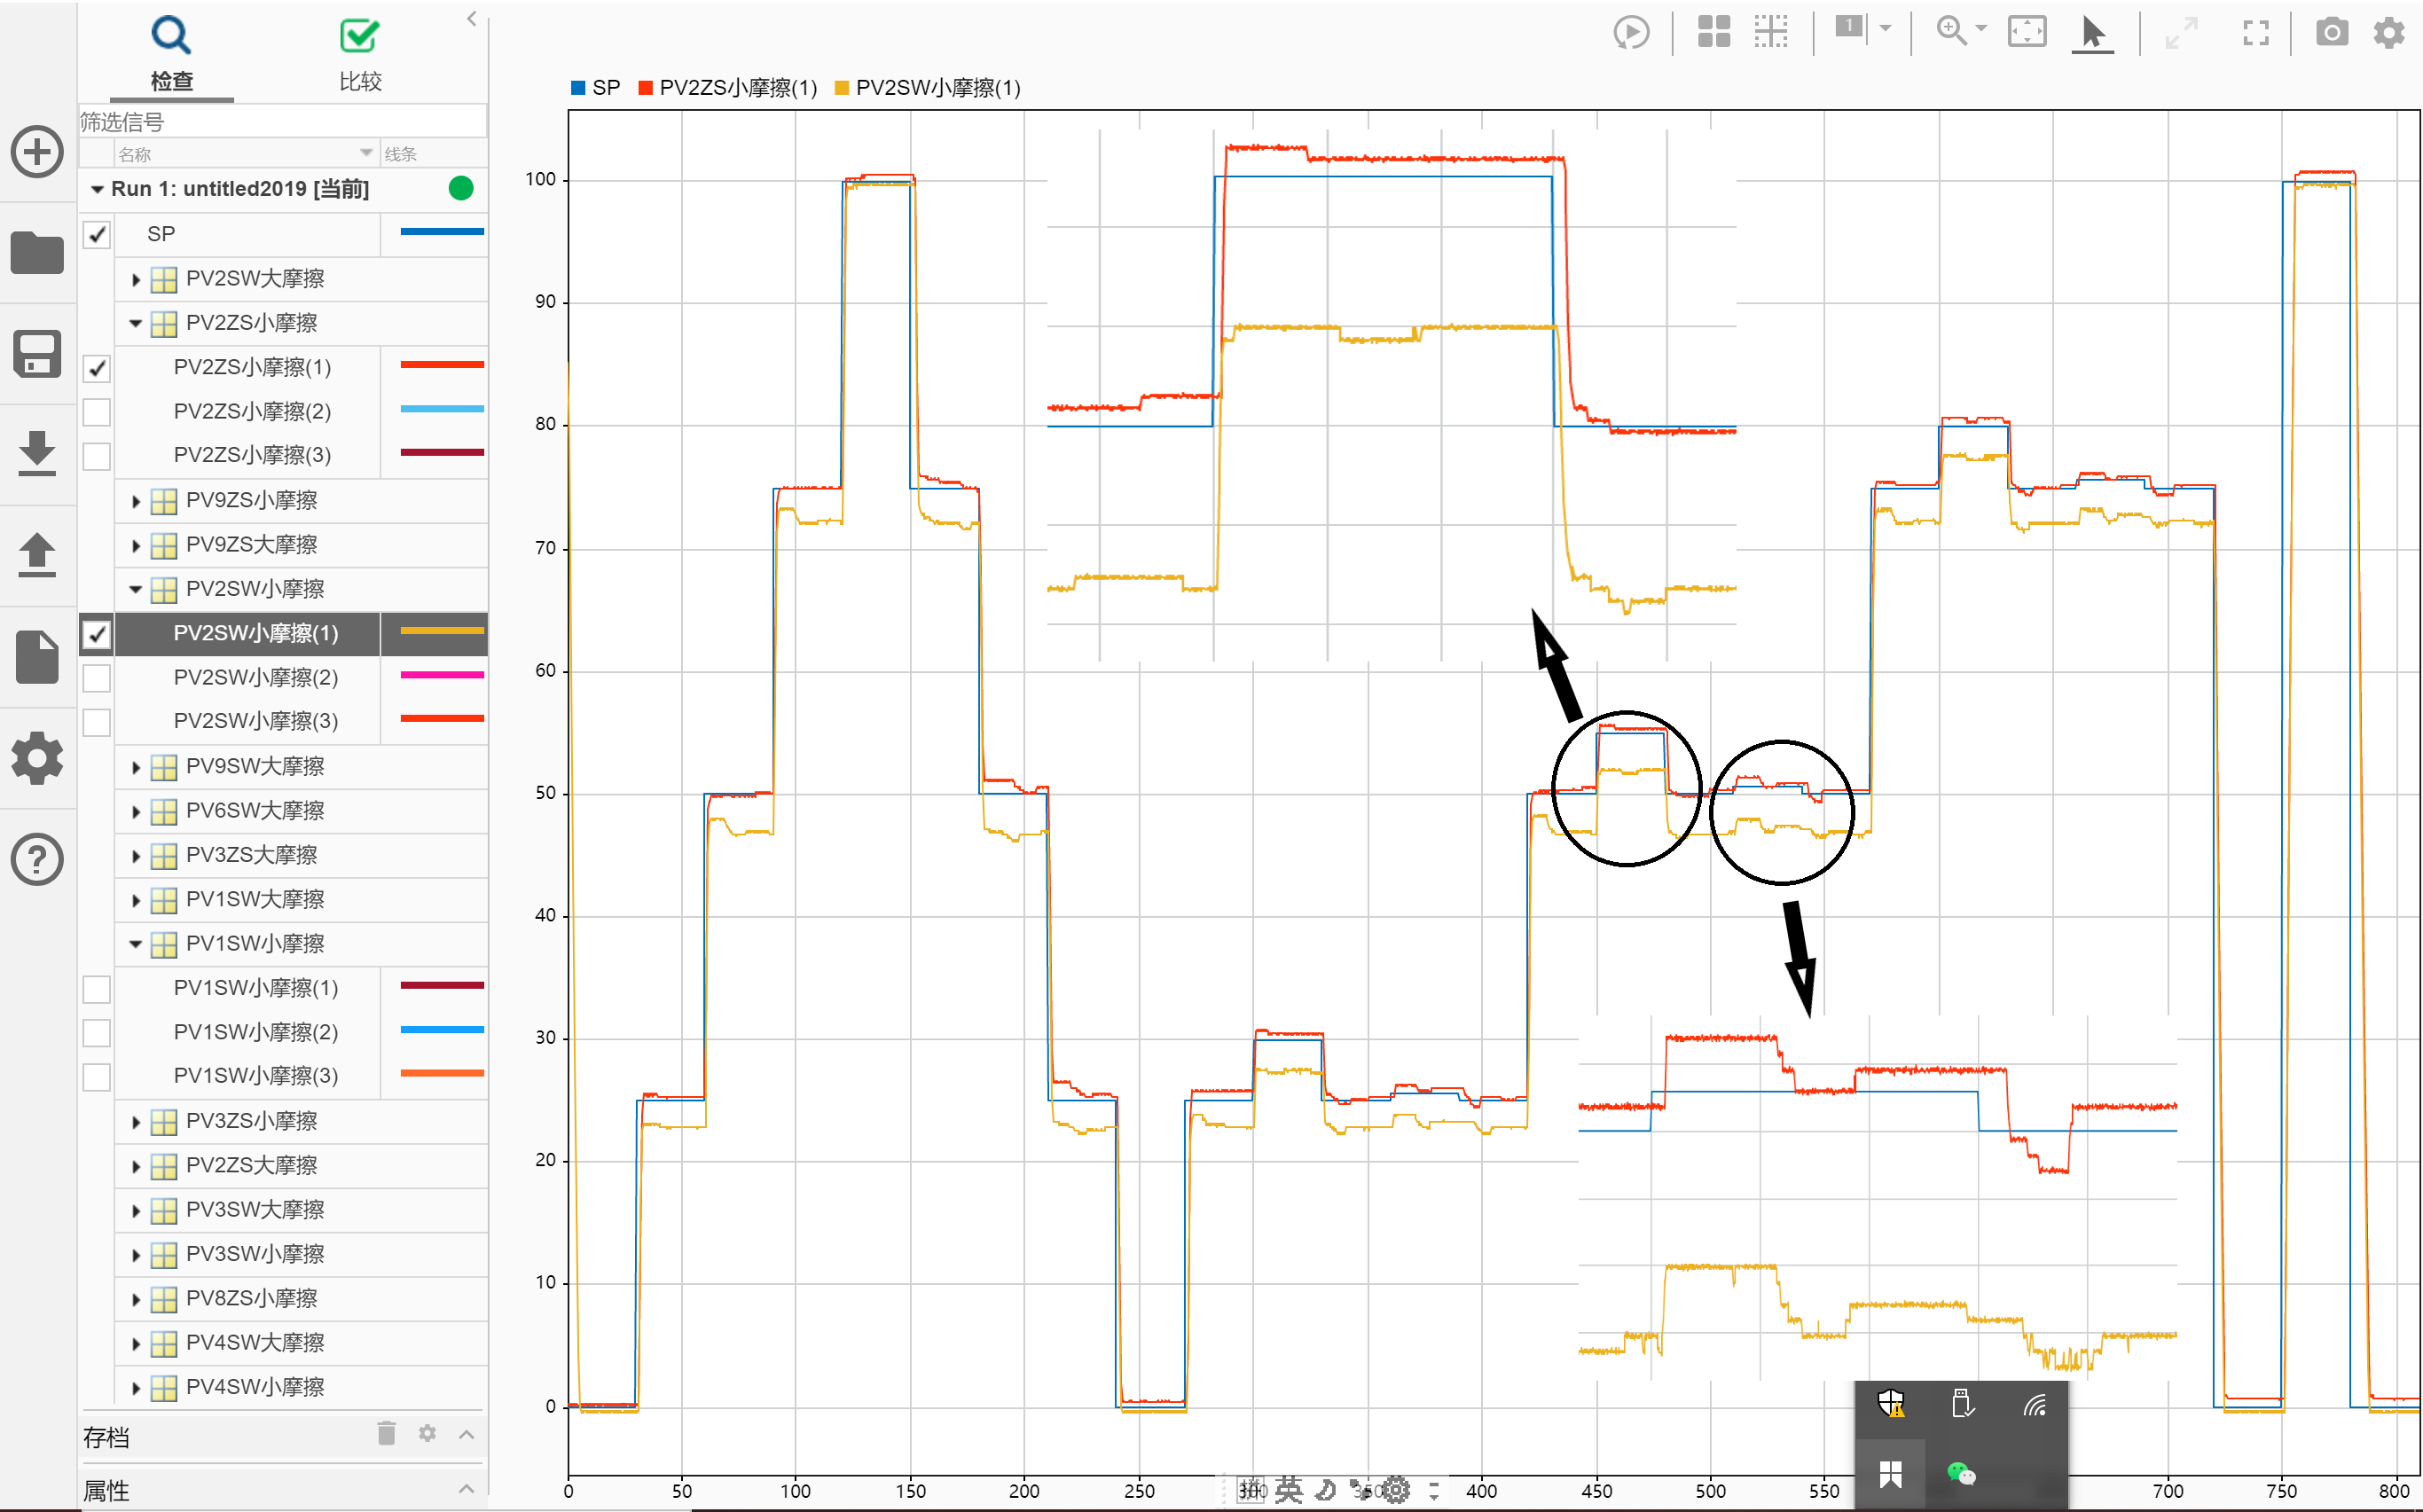Enable PV2ZS小摩擦(2) signal checkbox
This screenshot has height=1512, width=2423.
pyautogui.click(x=96, y=411)
